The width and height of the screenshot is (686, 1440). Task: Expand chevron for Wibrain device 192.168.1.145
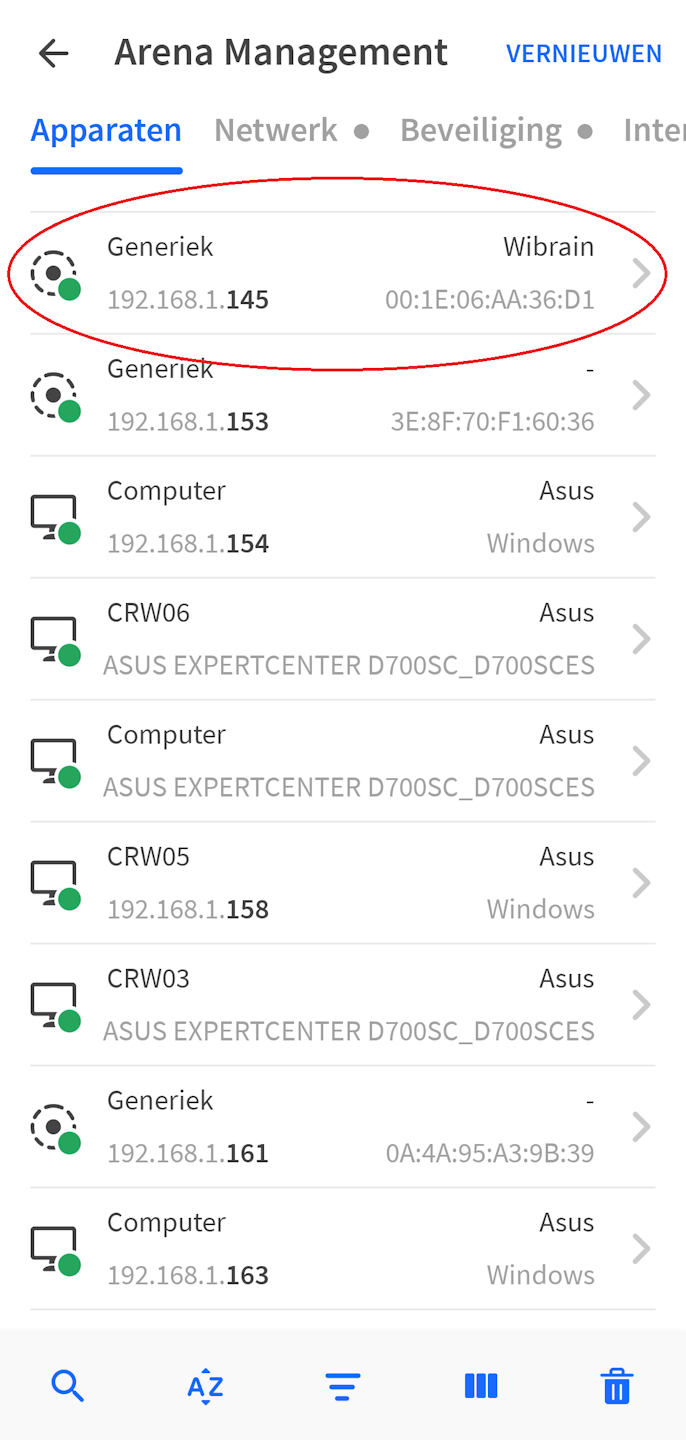click(641, 273)
